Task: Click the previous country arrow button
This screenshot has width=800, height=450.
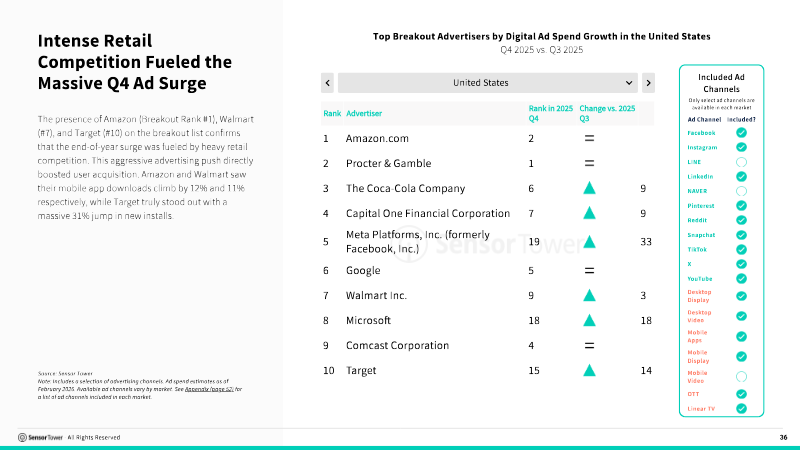Action: click(328, 83)
